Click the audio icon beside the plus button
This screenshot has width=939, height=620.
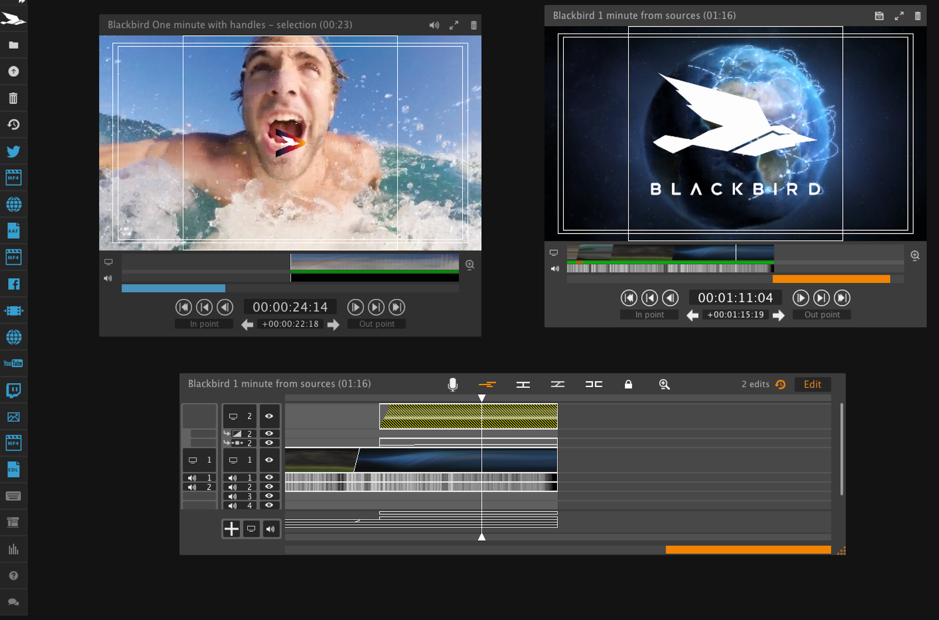tap(271, 528)
